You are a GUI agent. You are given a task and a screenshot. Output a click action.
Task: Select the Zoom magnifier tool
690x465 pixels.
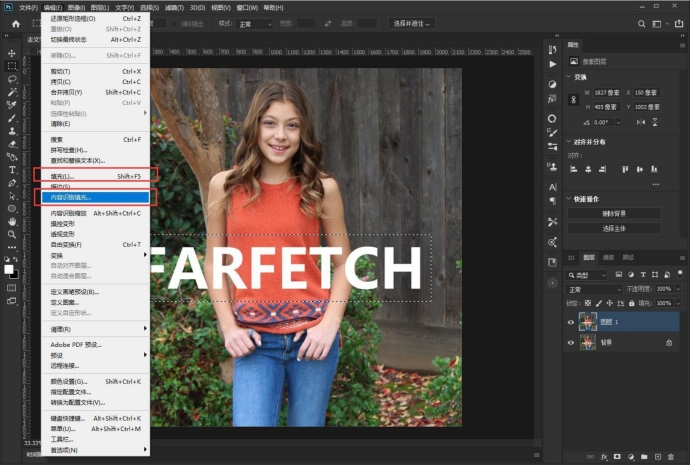pyautogui.click(x=12, y=234)
